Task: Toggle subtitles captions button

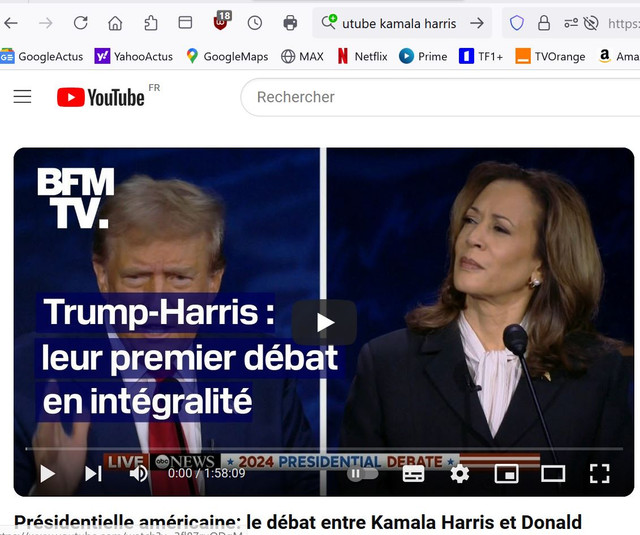Action: coord(413,474)
